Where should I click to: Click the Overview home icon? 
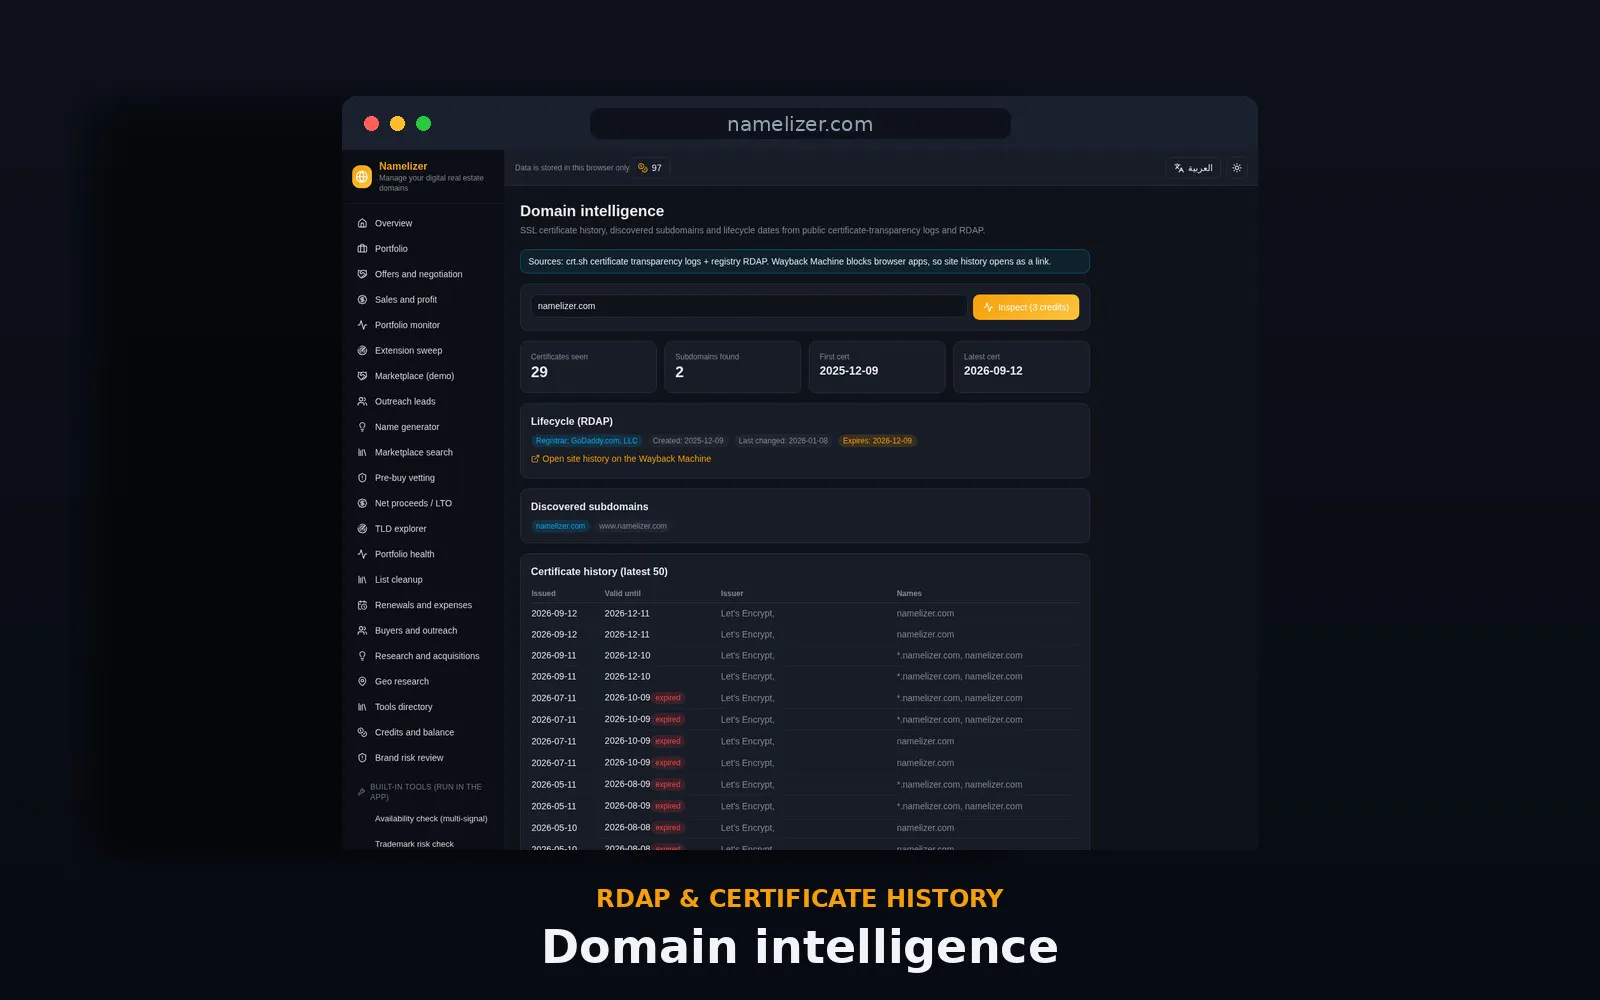tap(362, 223)
